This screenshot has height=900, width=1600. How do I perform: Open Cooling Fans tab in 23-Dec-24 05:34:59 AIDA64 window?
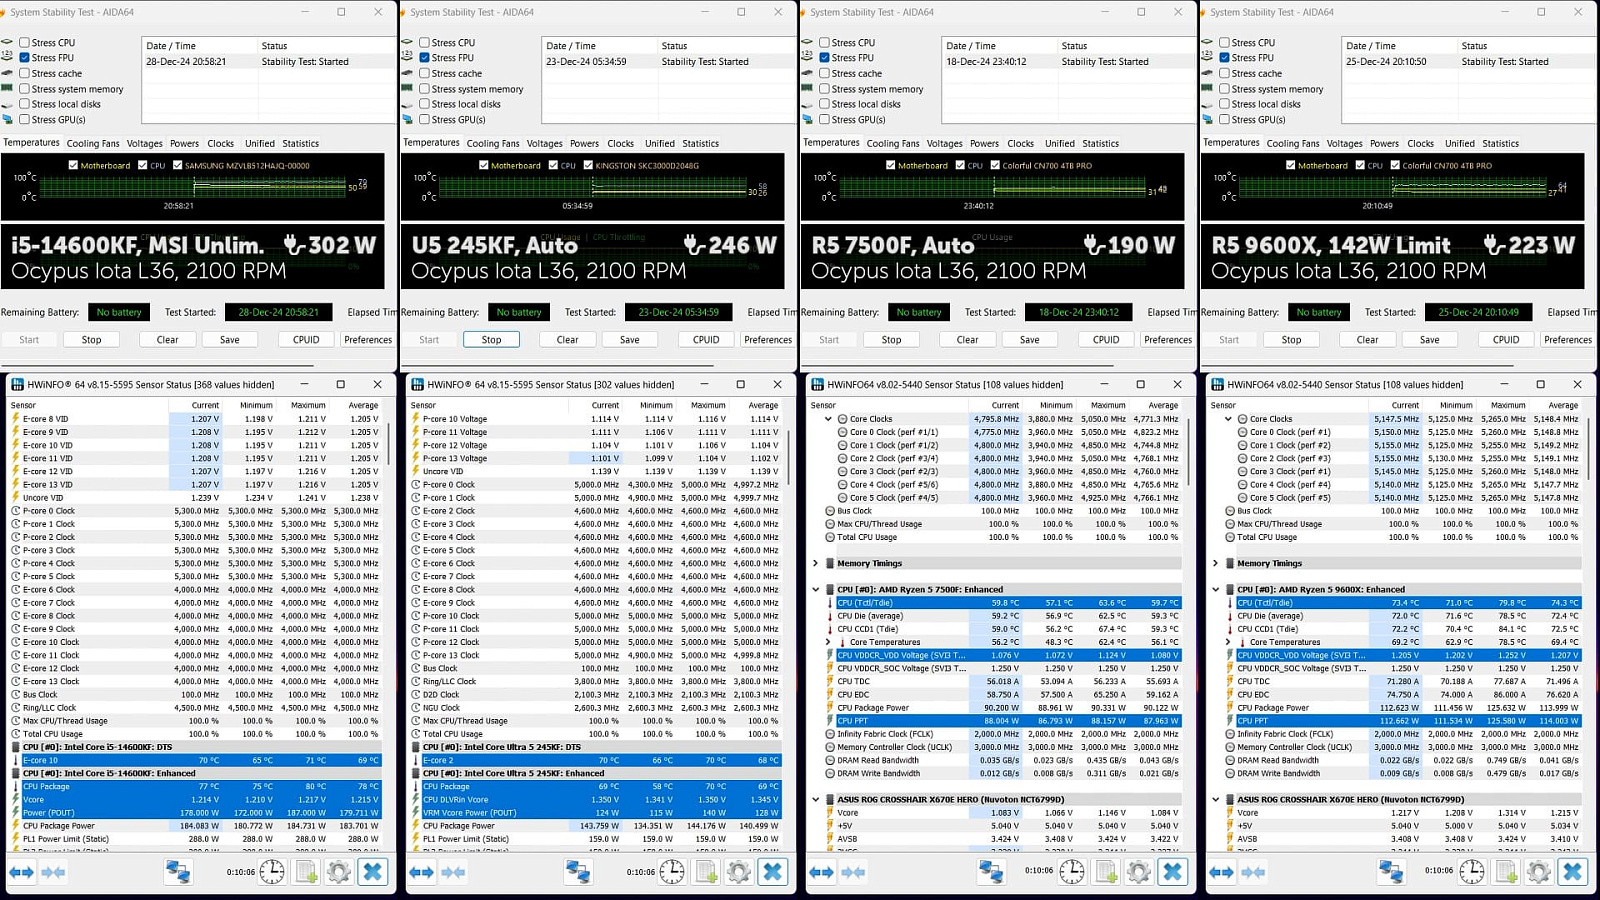click(493, 144)
